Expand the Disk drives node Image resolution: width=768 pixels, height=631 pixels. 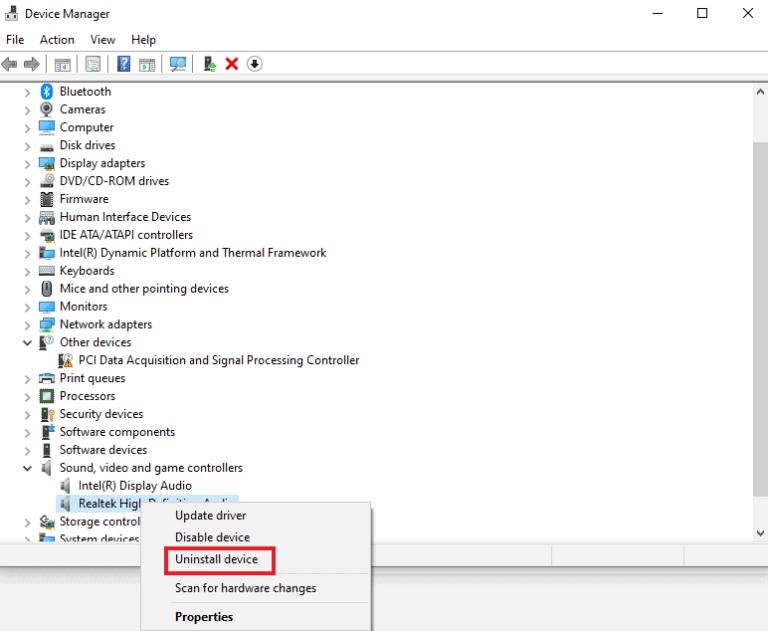coord(27,146)
